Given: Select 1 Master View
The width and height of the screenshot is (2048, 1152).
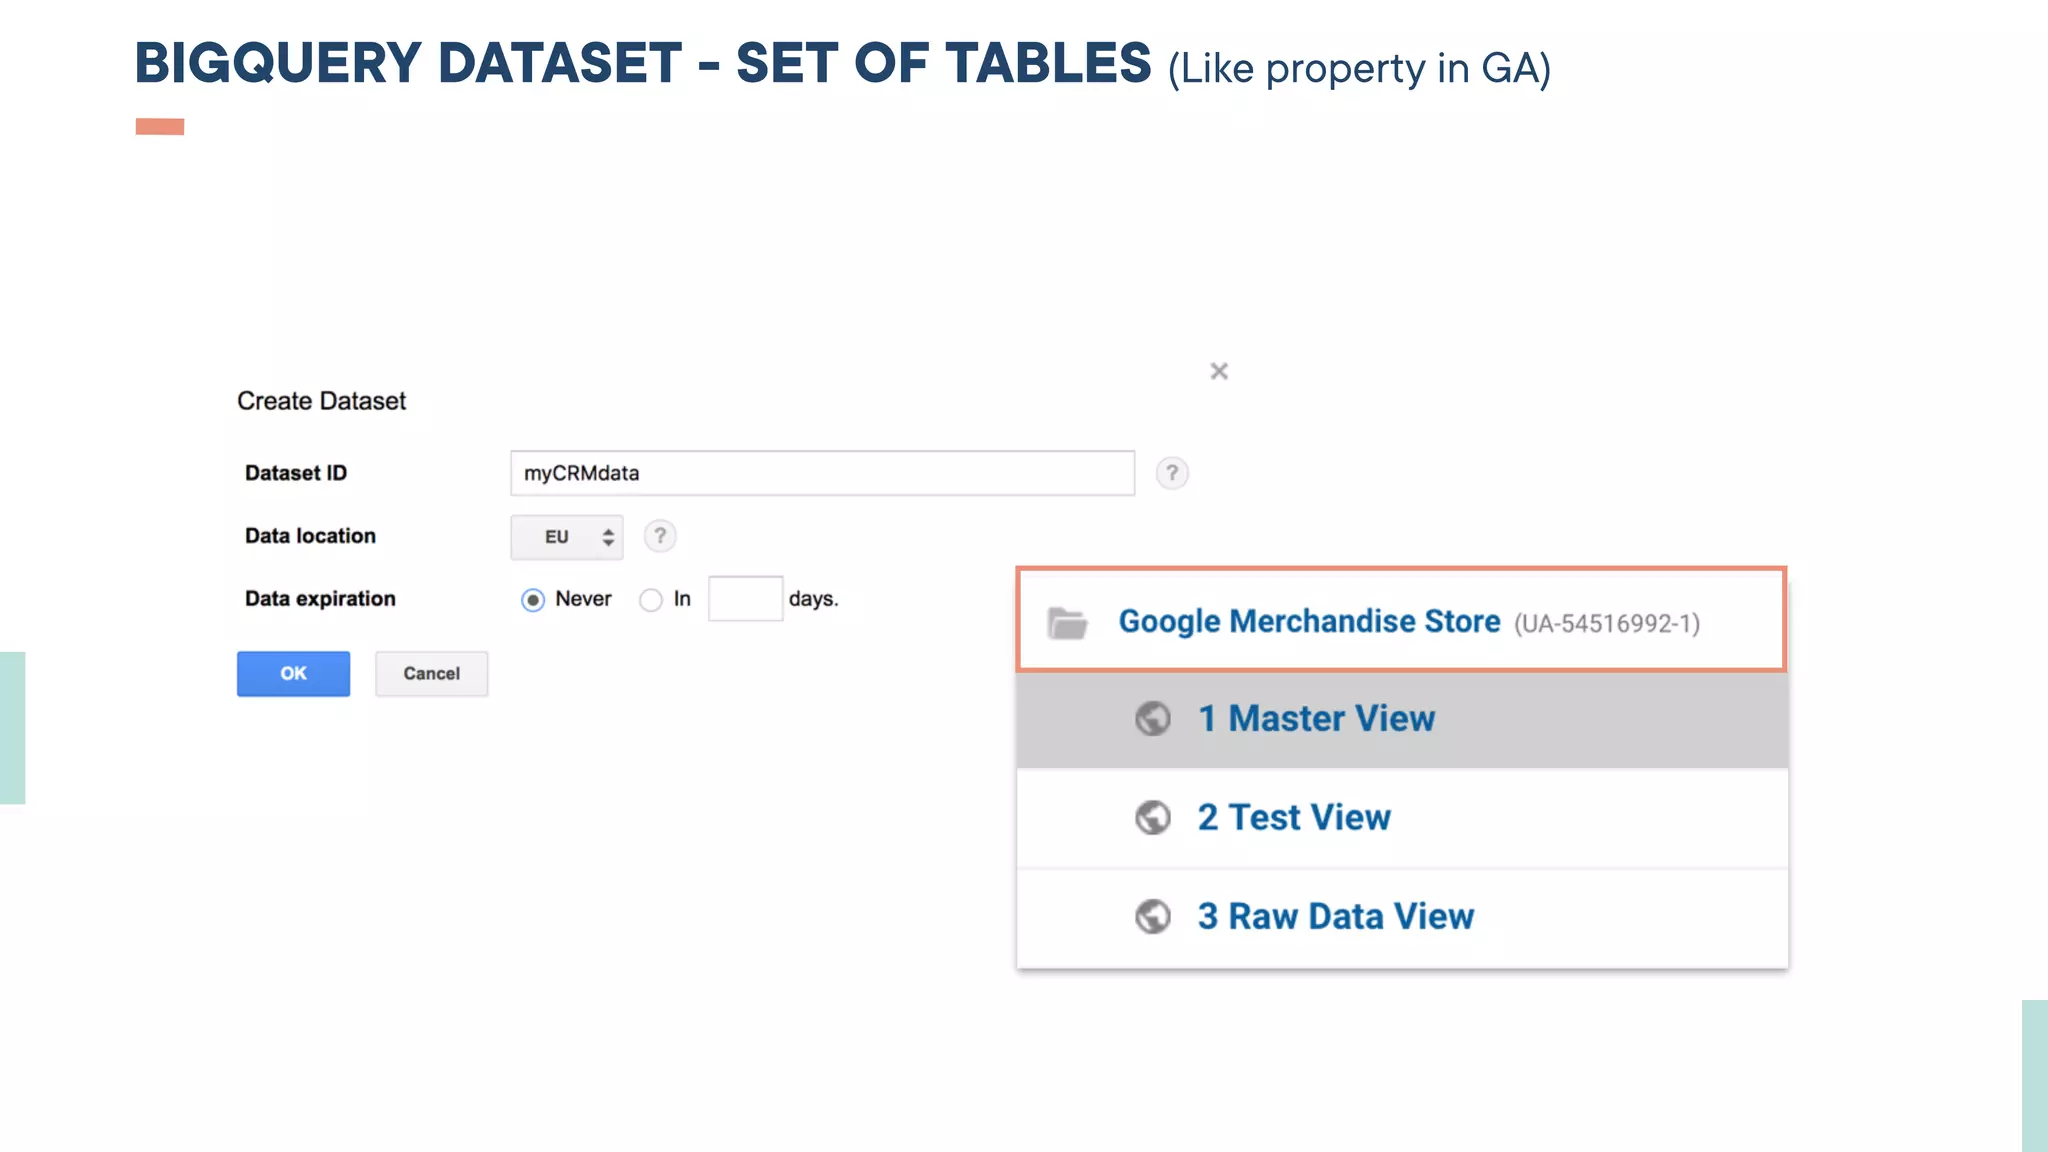Looking at the screenshot, I should click(1316, 718).
